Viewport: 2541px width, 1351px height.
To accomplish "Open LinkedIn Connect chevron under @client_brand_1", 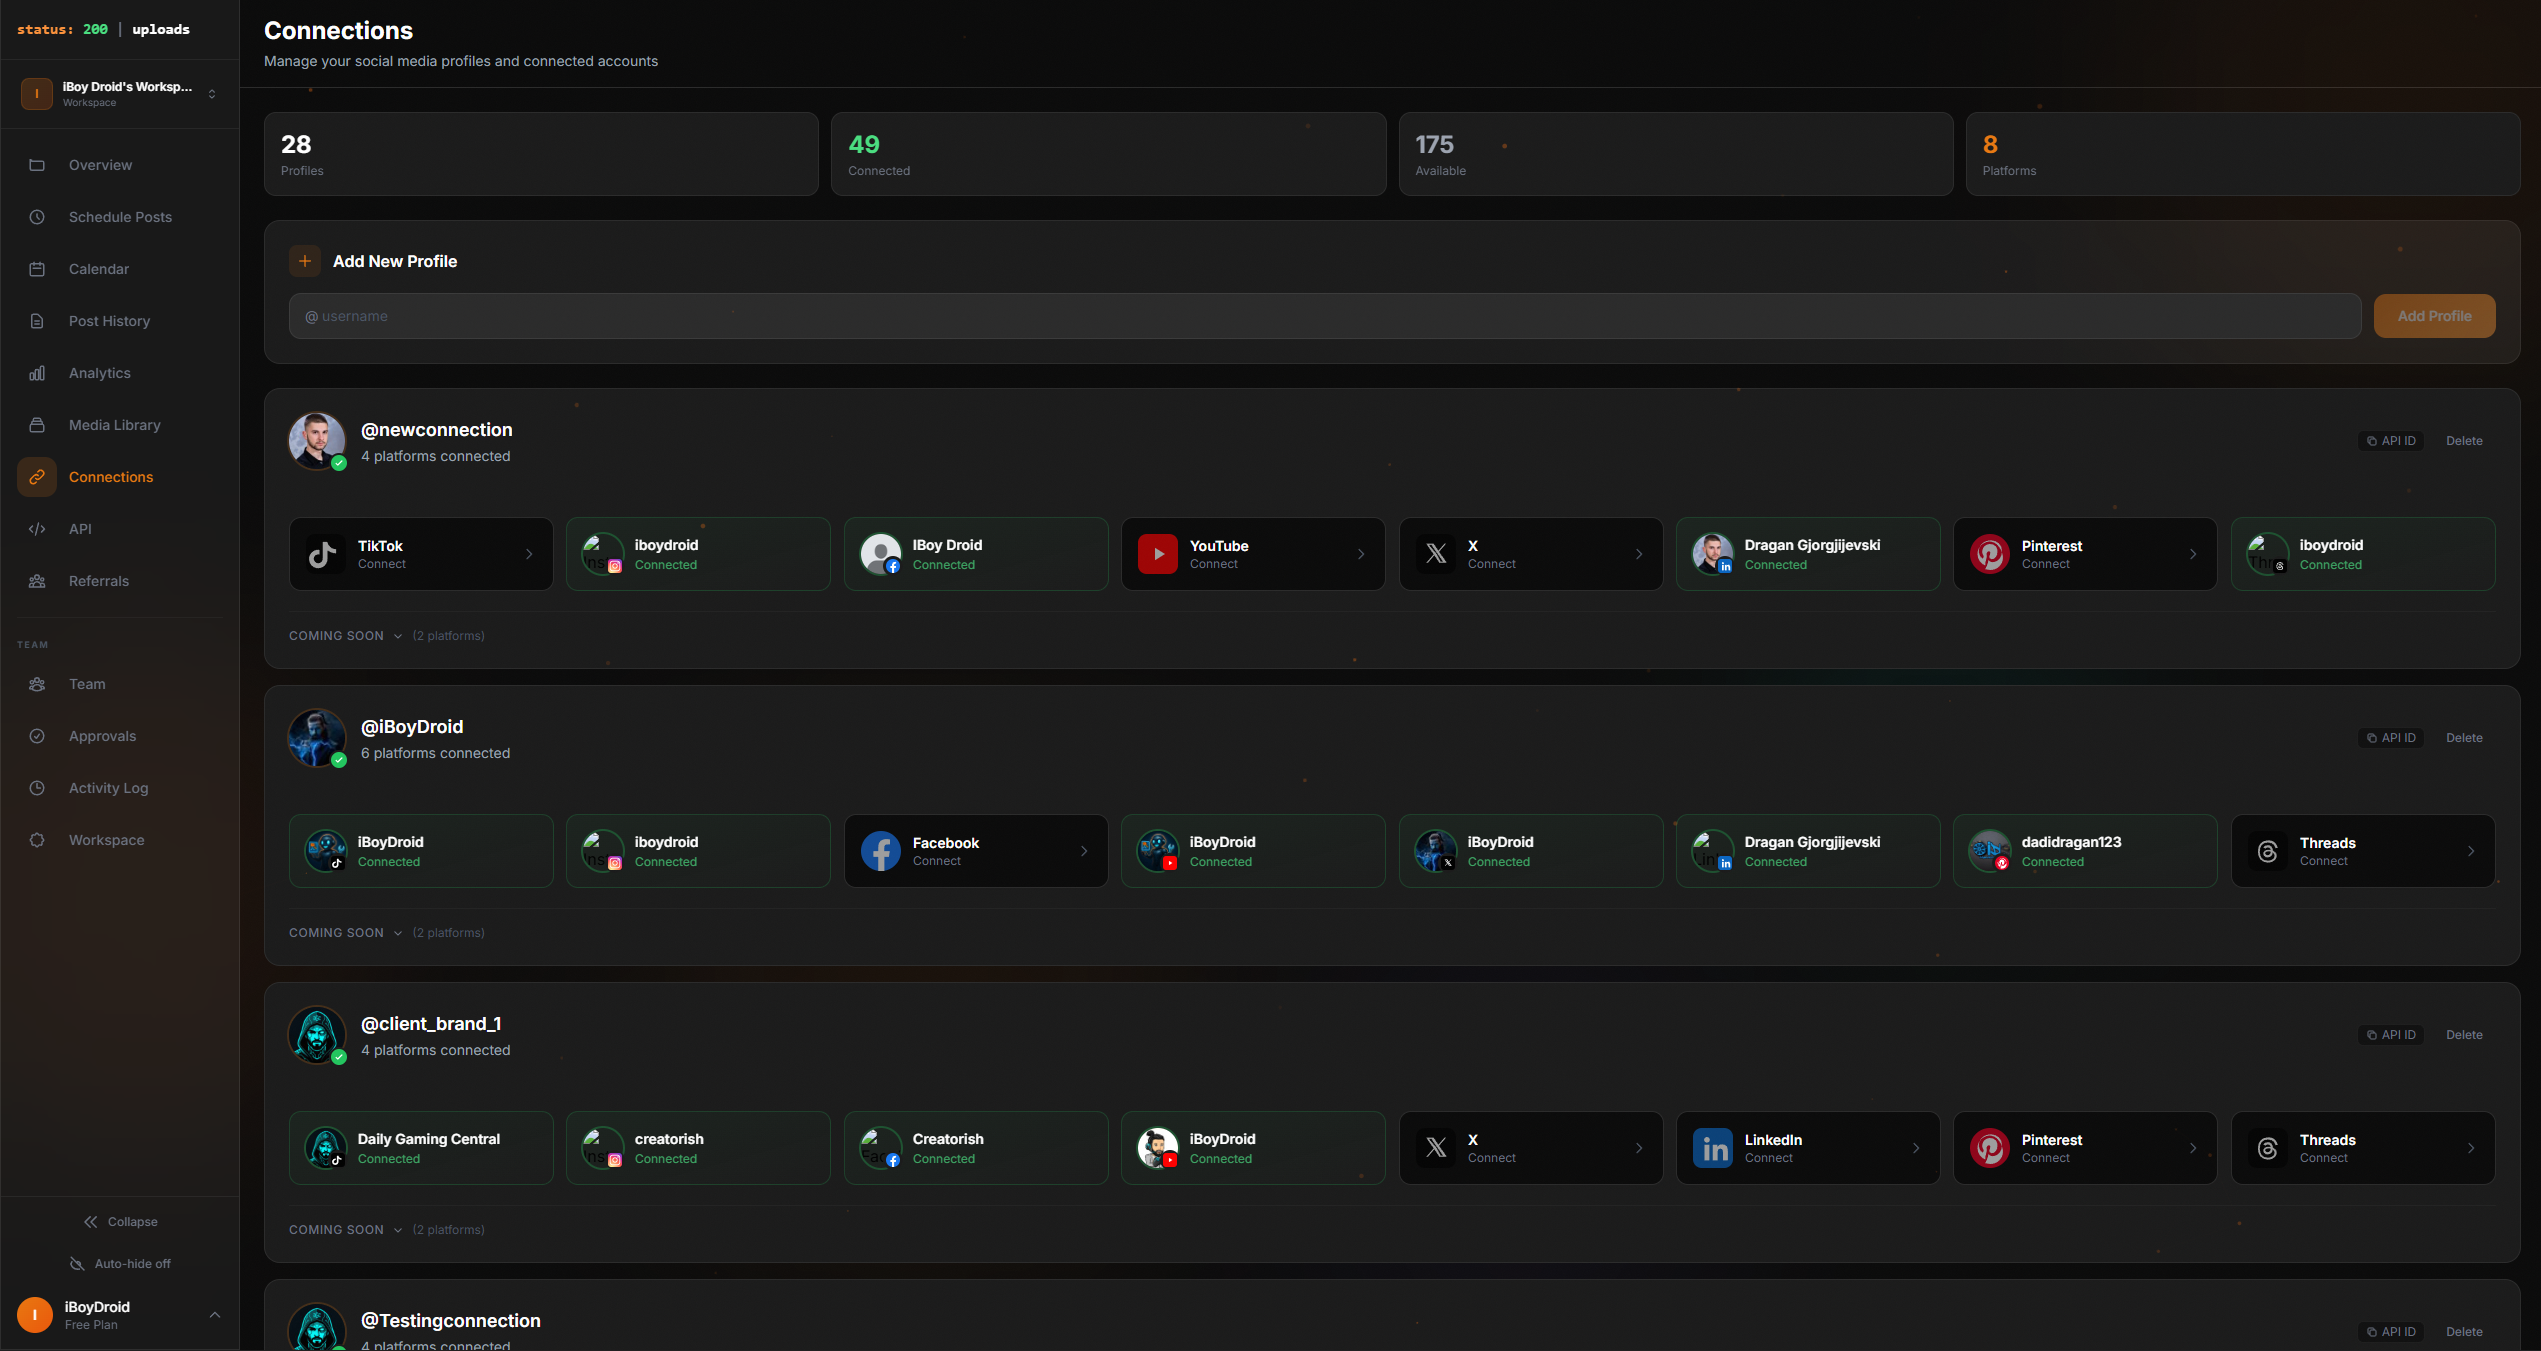I will click(x=1916, y=1148).
